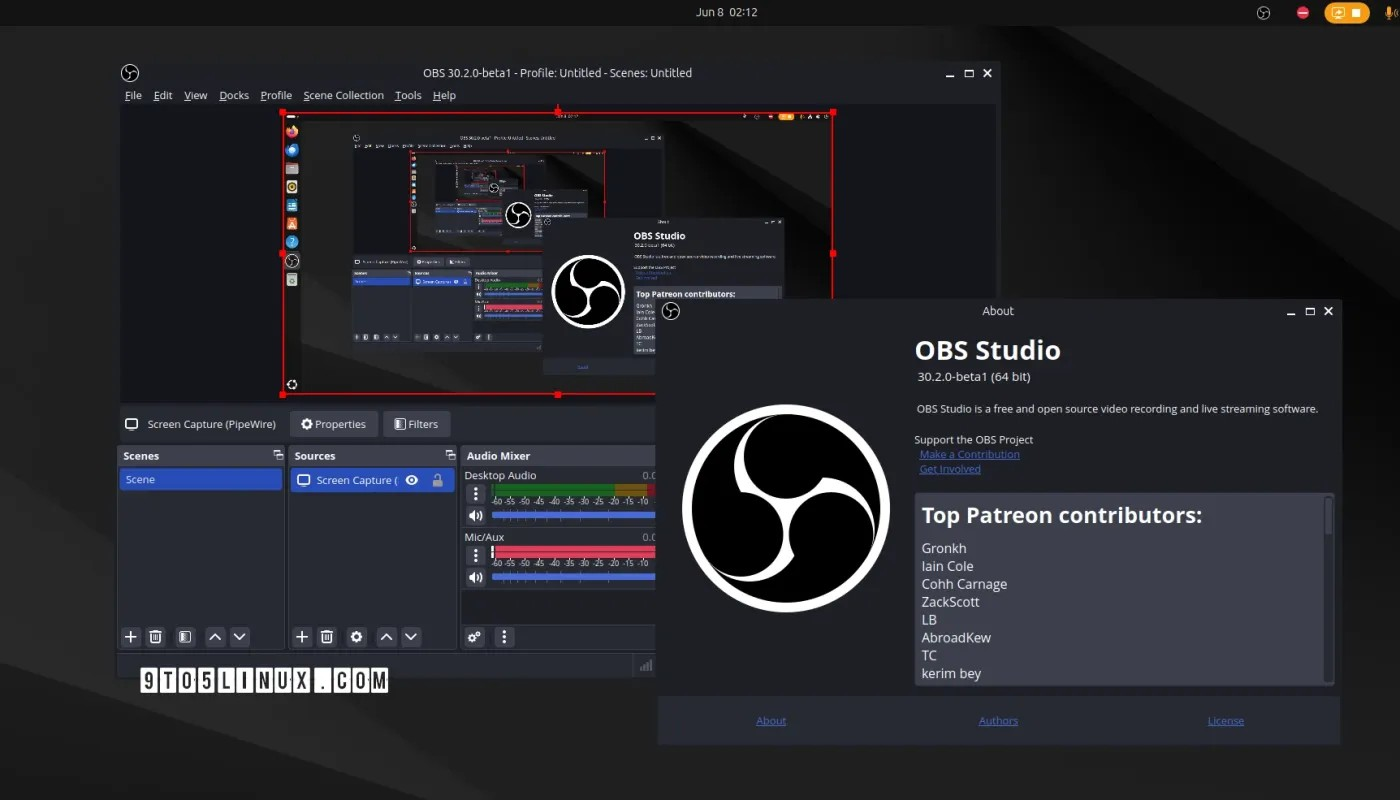Click OBS icon in main window title bar

click(130, 73)
